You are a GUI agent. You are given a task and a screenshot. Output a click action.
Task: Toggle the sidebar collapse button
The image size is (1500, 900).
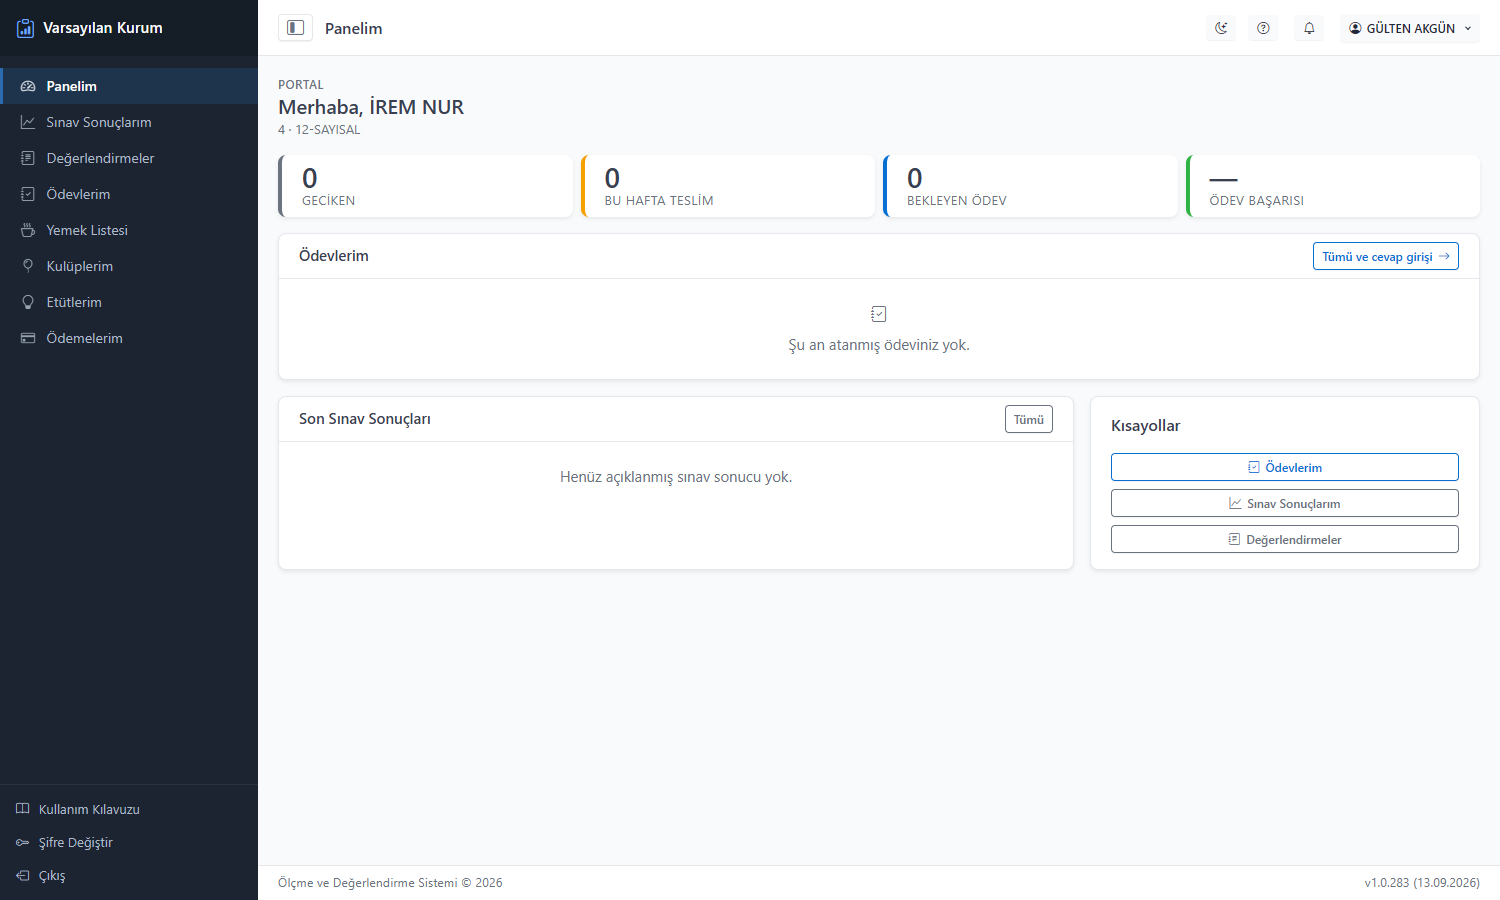[x=295, y=28]
